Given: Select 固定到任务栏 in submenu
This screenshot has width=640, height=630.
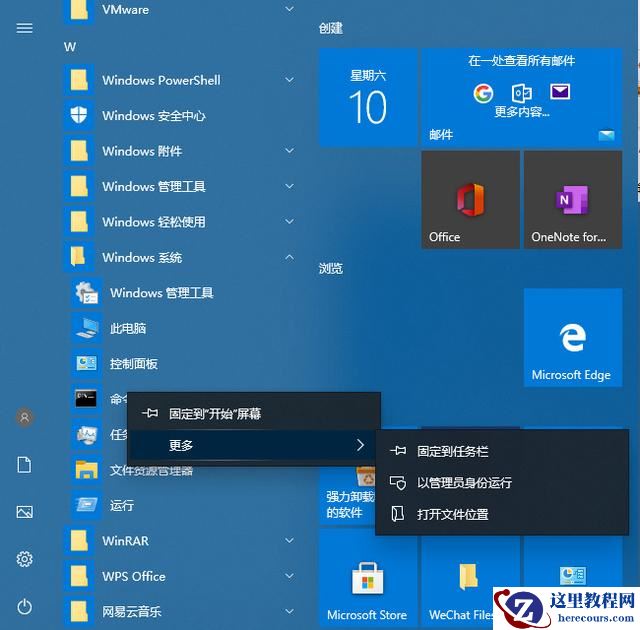Looking at the screenshot, I should pos(502,451).
